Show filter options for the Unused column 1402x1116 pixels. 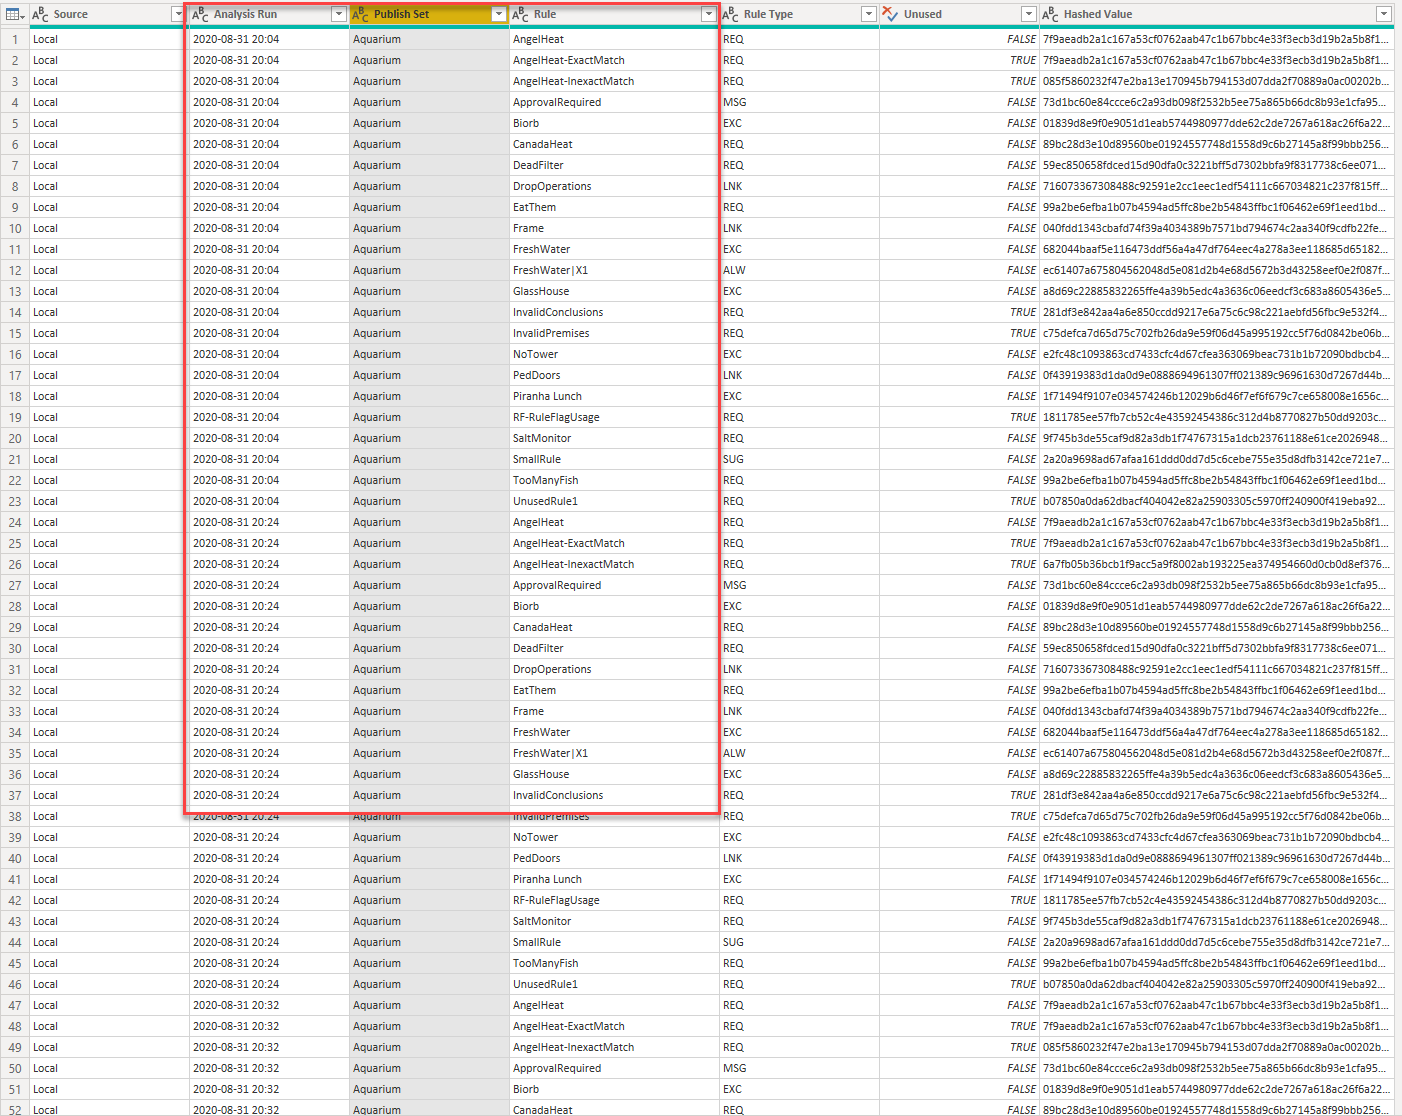coord(1028,14)
